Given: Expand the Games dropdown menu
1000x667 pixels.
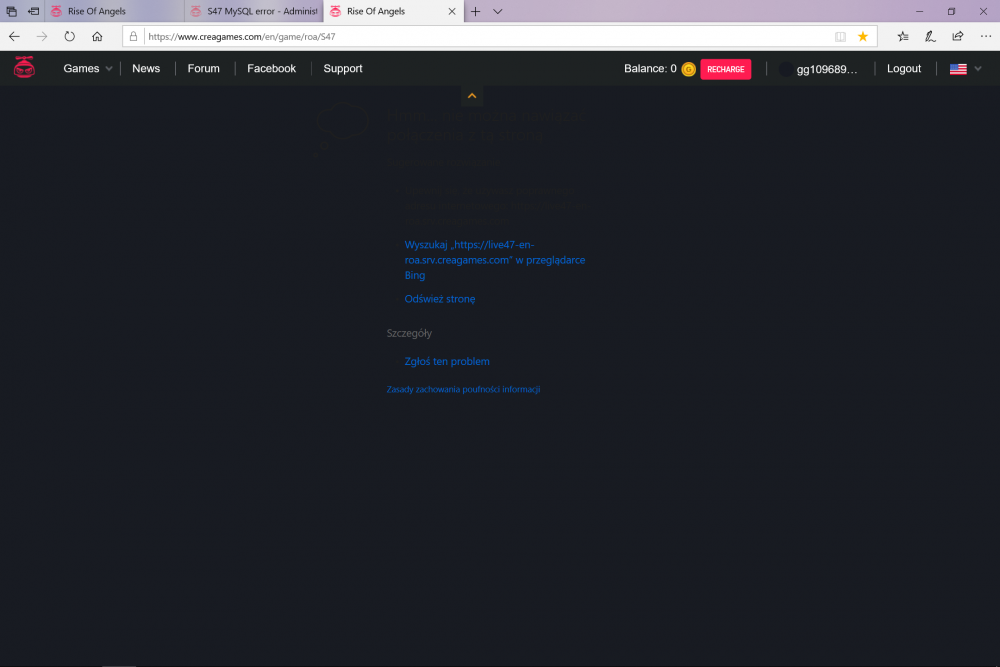Looking at the screenshot, I should coord(87,68).
